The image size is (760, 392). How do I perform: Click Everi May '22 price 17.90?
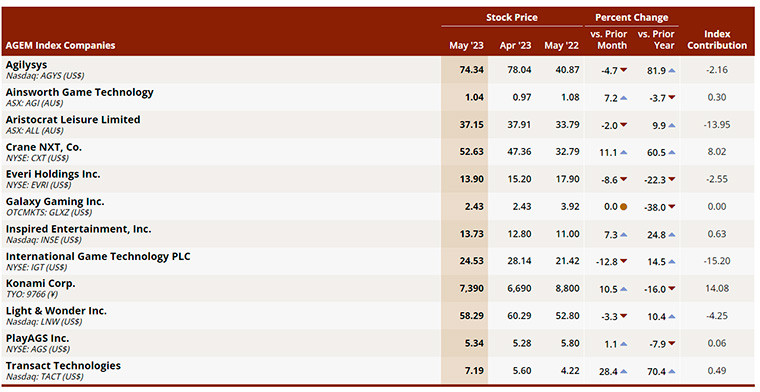pos(567,179)
